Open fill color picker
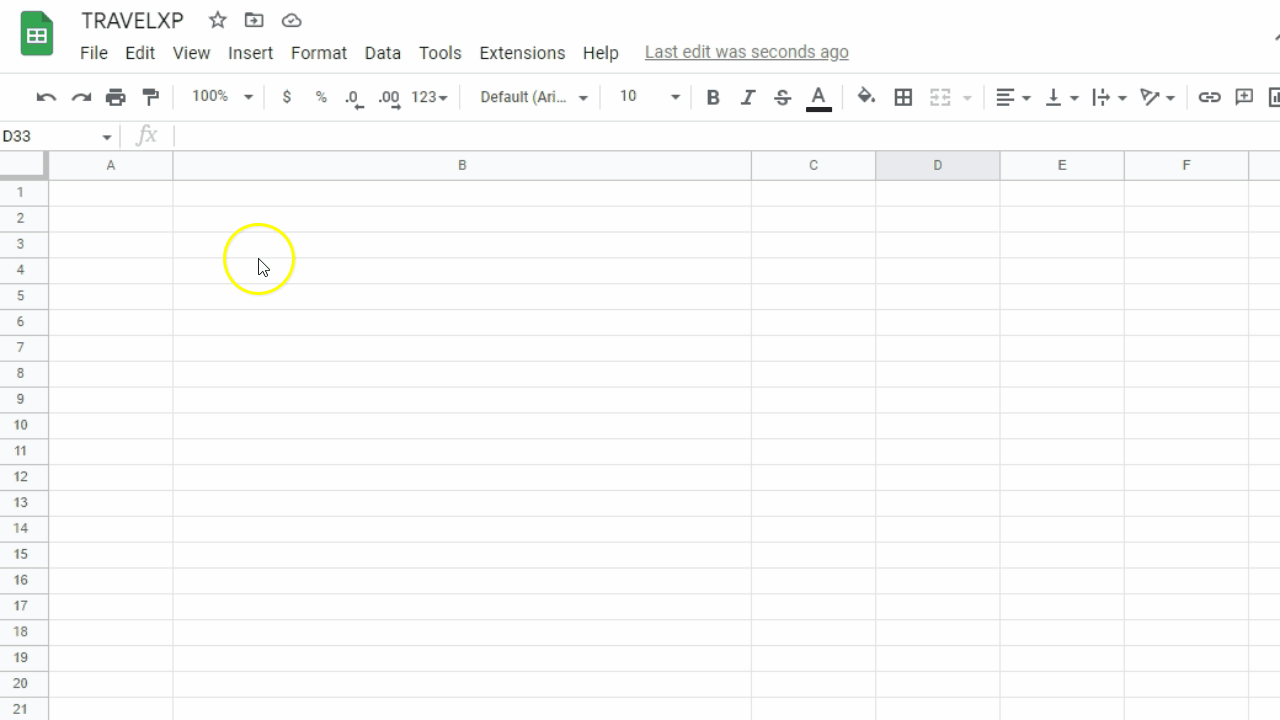This screenshot has height=720, width=1280. pyautogui.click(x=866, y=97)
